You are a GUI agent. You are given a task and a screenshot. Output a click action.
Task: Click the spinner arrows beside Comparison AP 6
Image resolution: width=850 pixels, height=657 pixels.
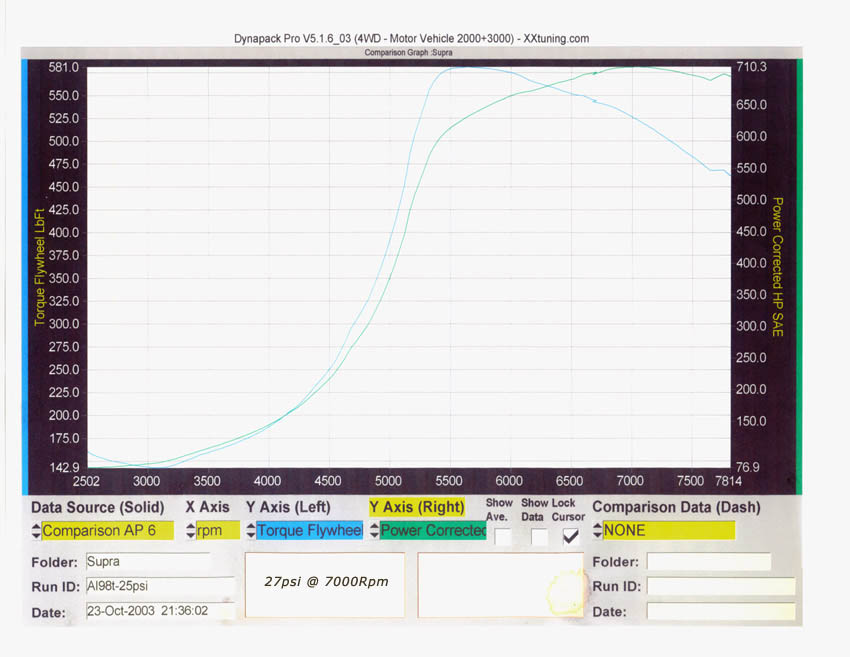(x=37, y=531)
